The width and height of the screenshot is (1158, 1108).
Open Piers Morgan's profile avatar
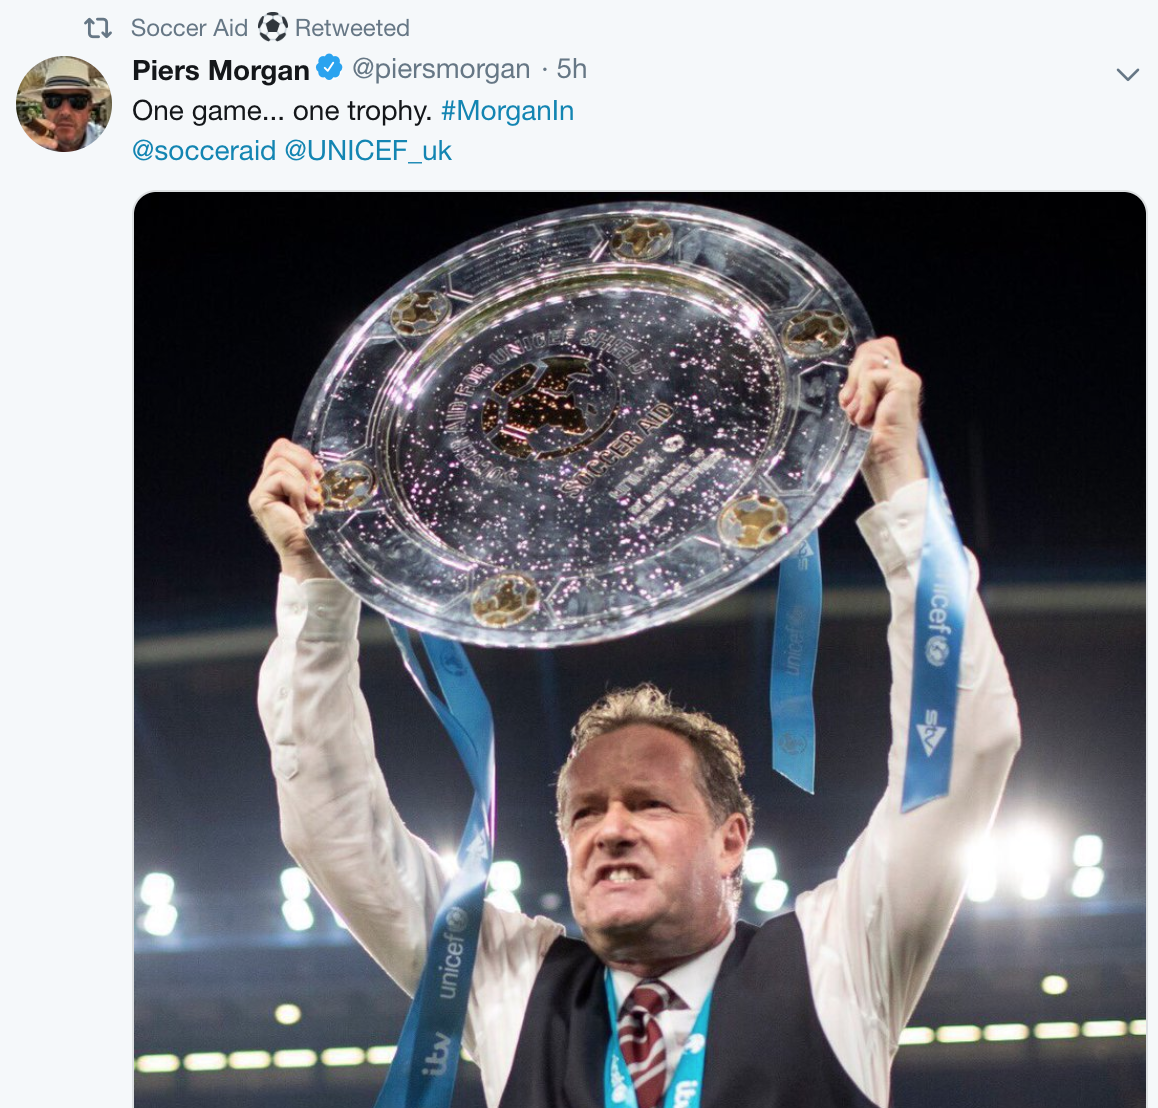[x=64, y=103]
